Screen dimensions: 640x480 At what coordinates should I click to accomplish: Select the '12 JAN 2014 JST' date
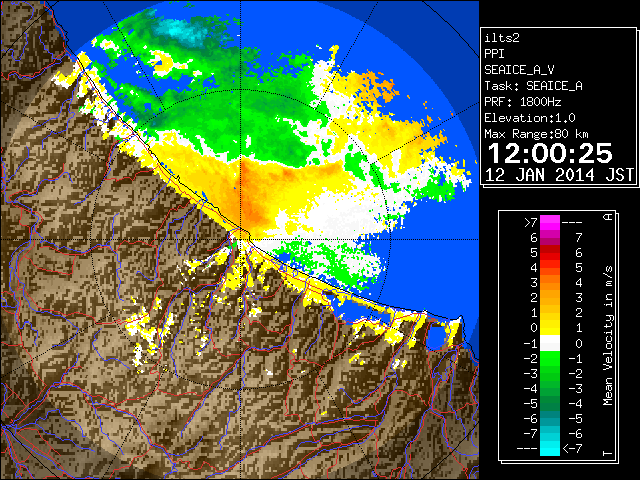click(559, 175)
